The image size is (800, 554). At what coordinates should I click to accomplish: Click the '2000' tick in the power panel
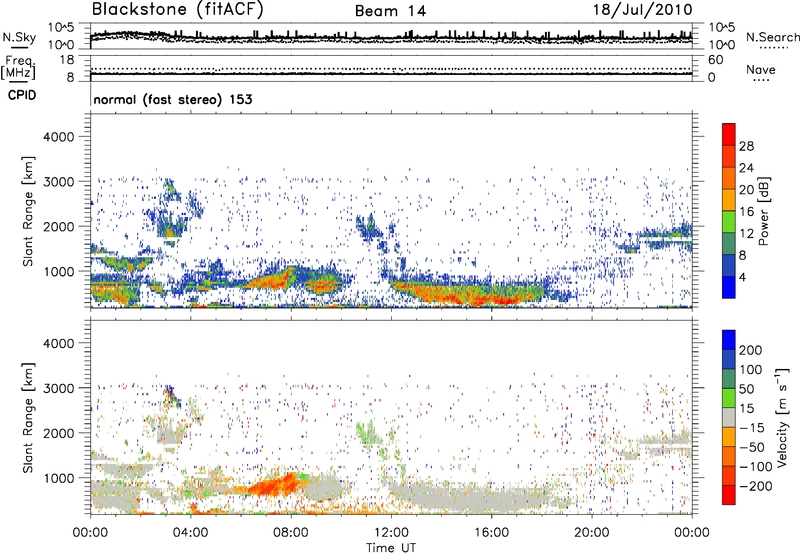tap(59, 226)
